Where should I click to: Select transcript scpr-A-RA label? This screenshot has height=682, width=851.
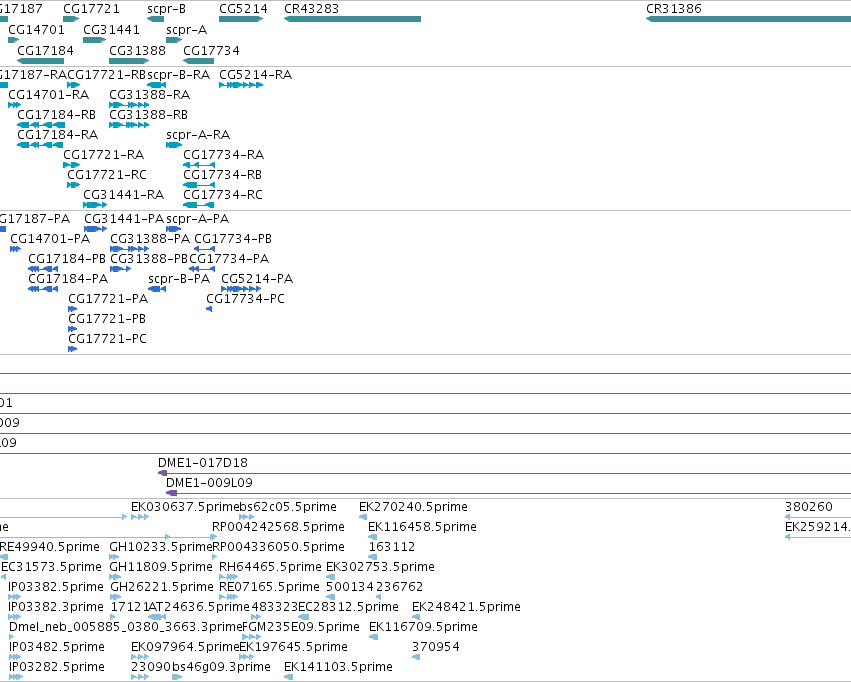[198, 135]
